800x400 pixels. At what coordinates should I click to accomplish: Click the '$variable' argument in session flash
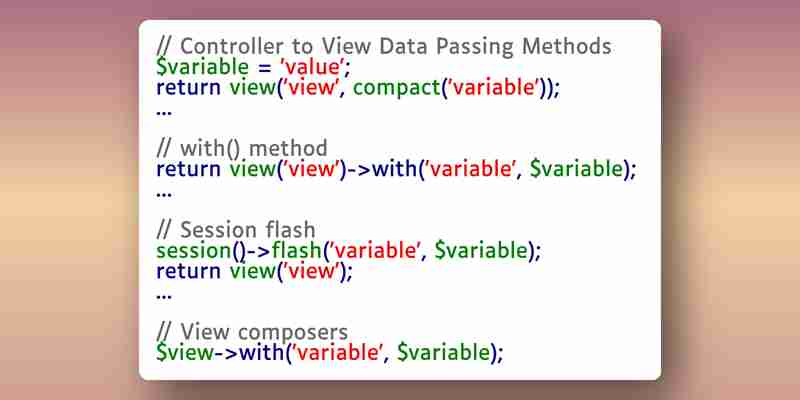(481, 251)
